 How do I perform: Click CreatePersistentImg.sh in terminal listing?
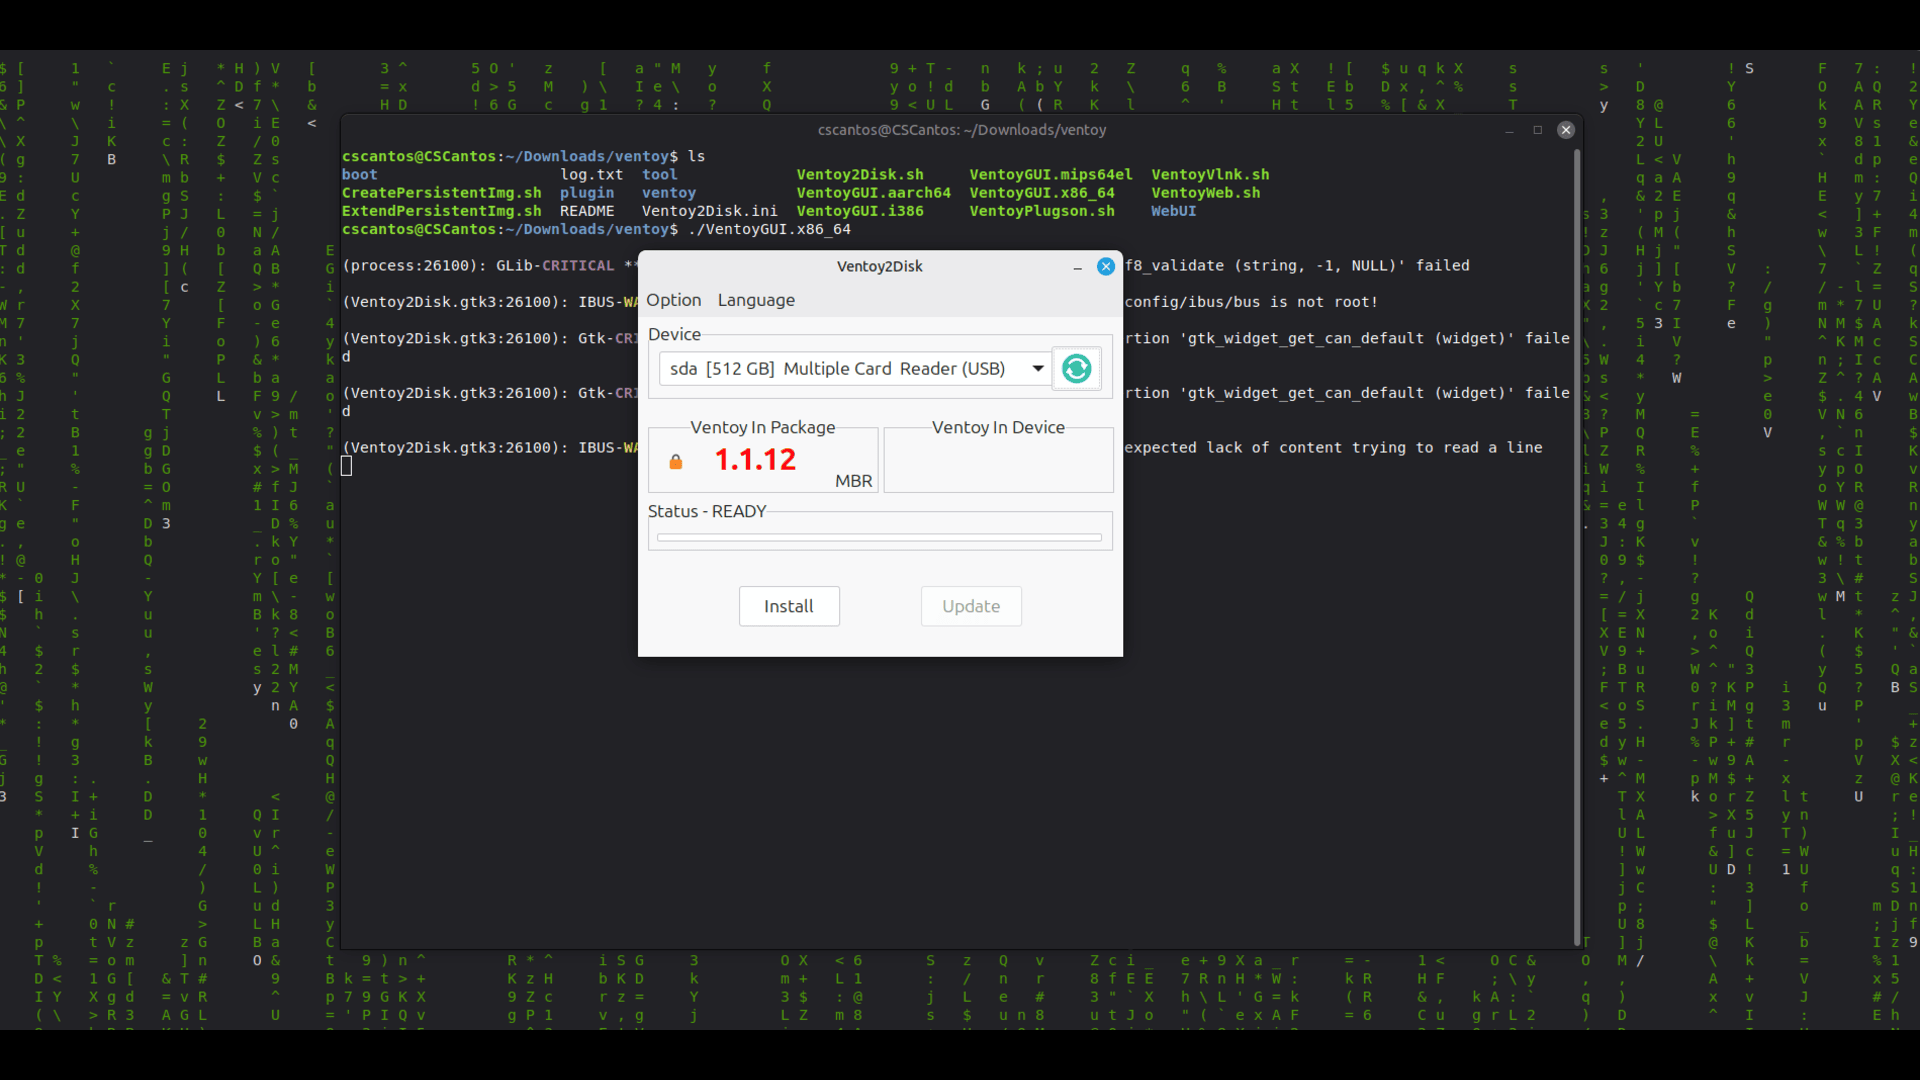442,193
